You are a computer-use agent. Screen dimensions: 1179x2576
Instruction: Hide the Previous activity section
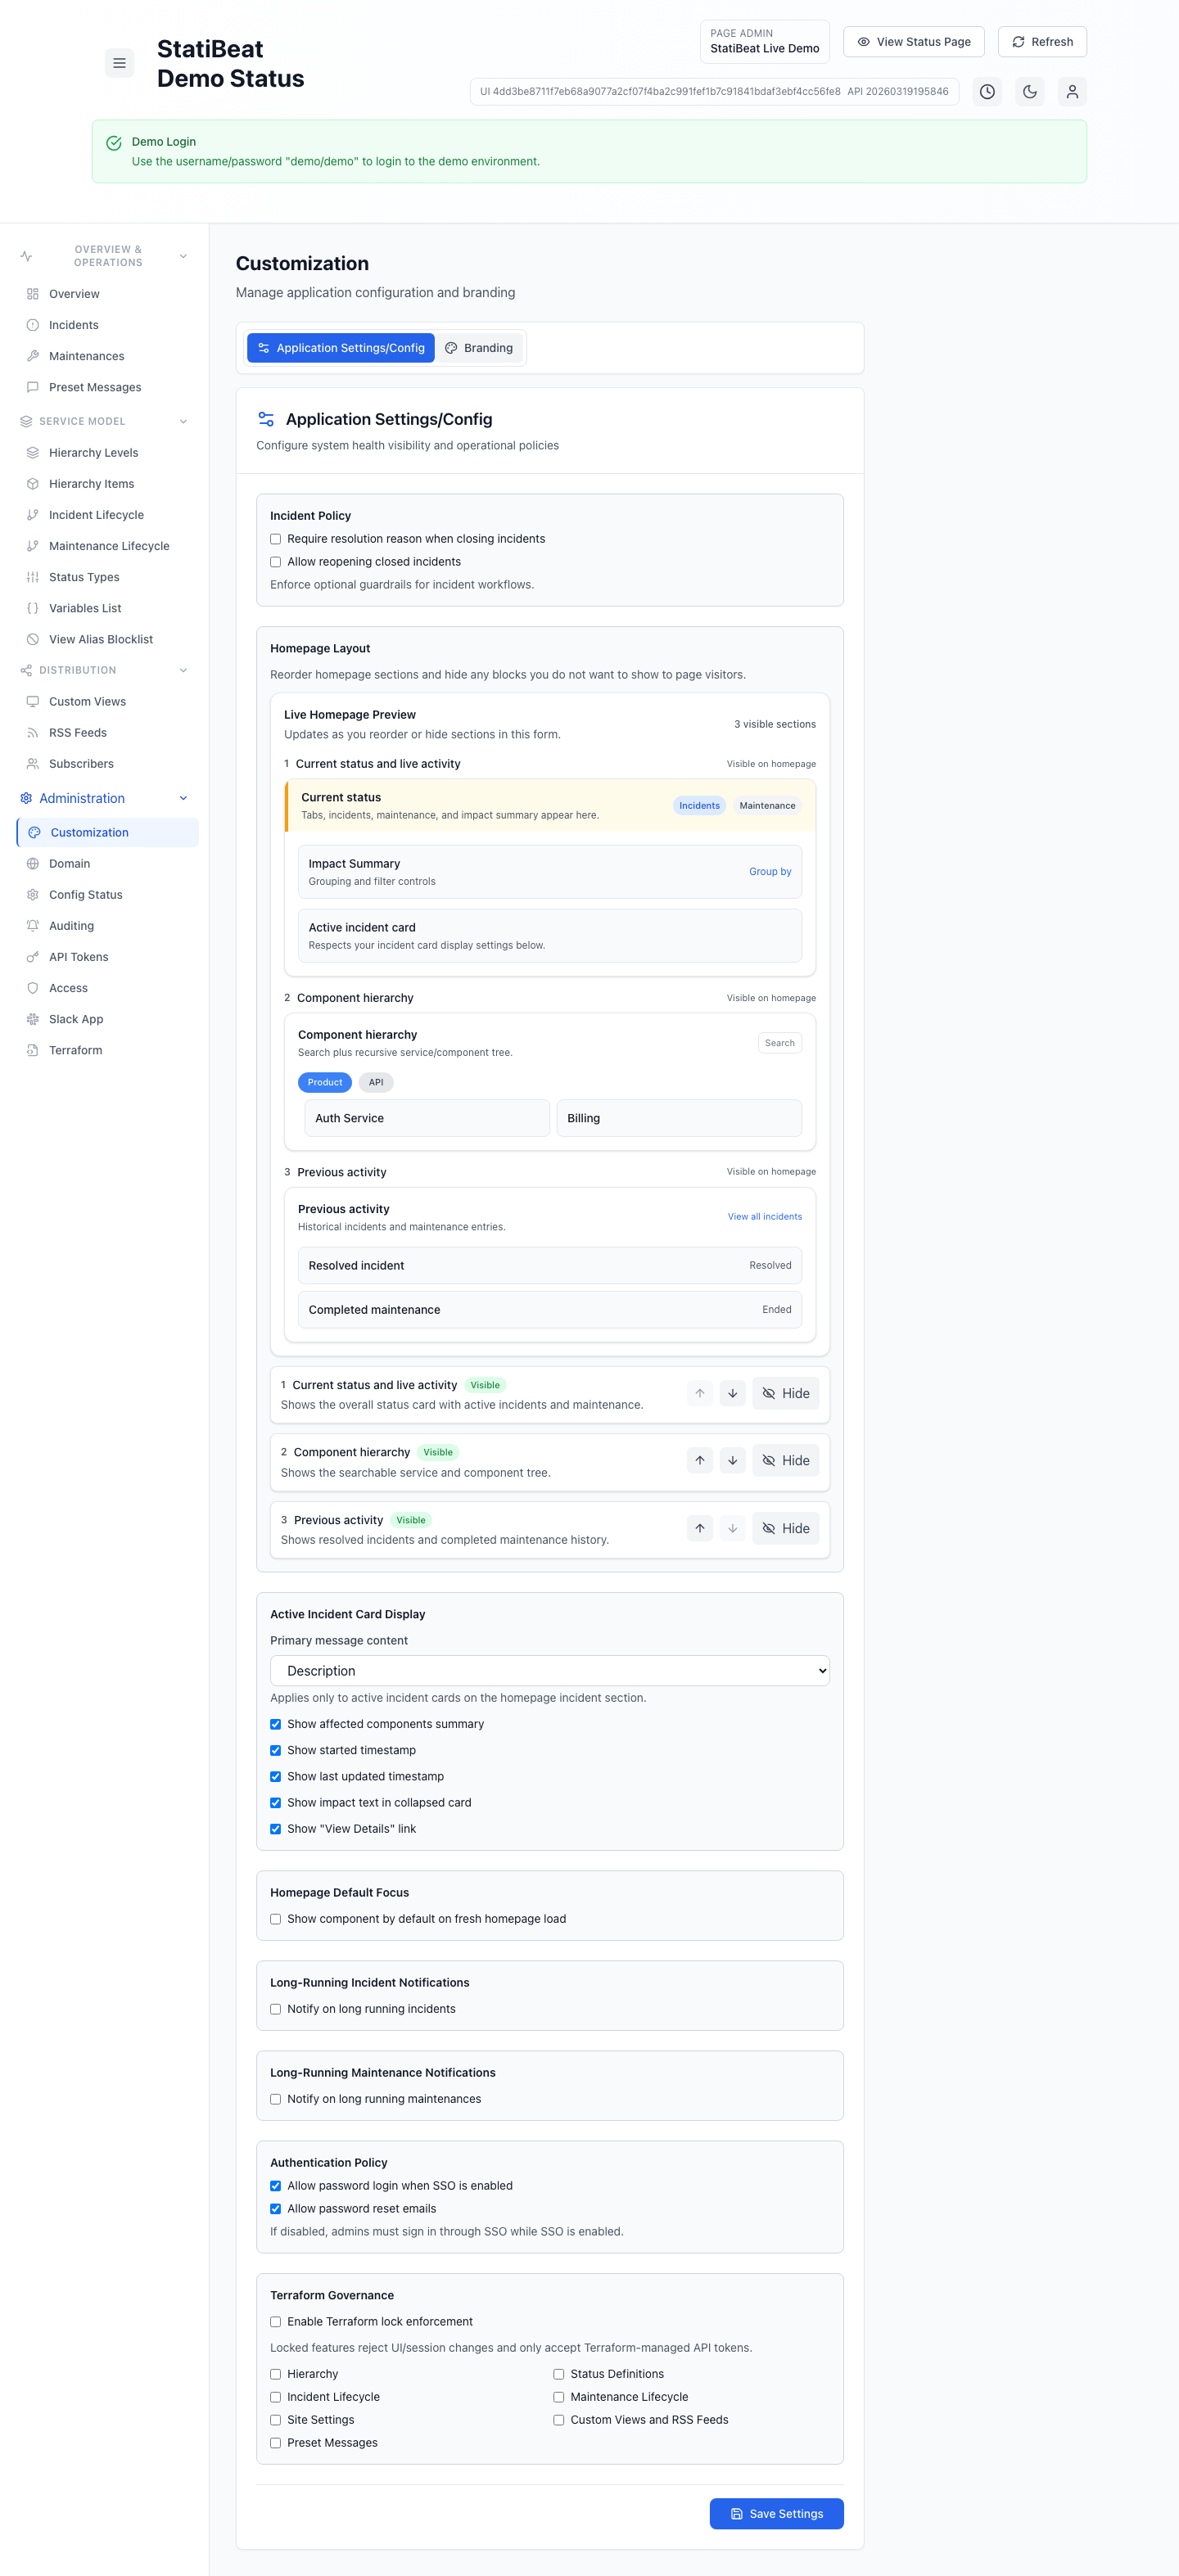[x=785, y=1528]
